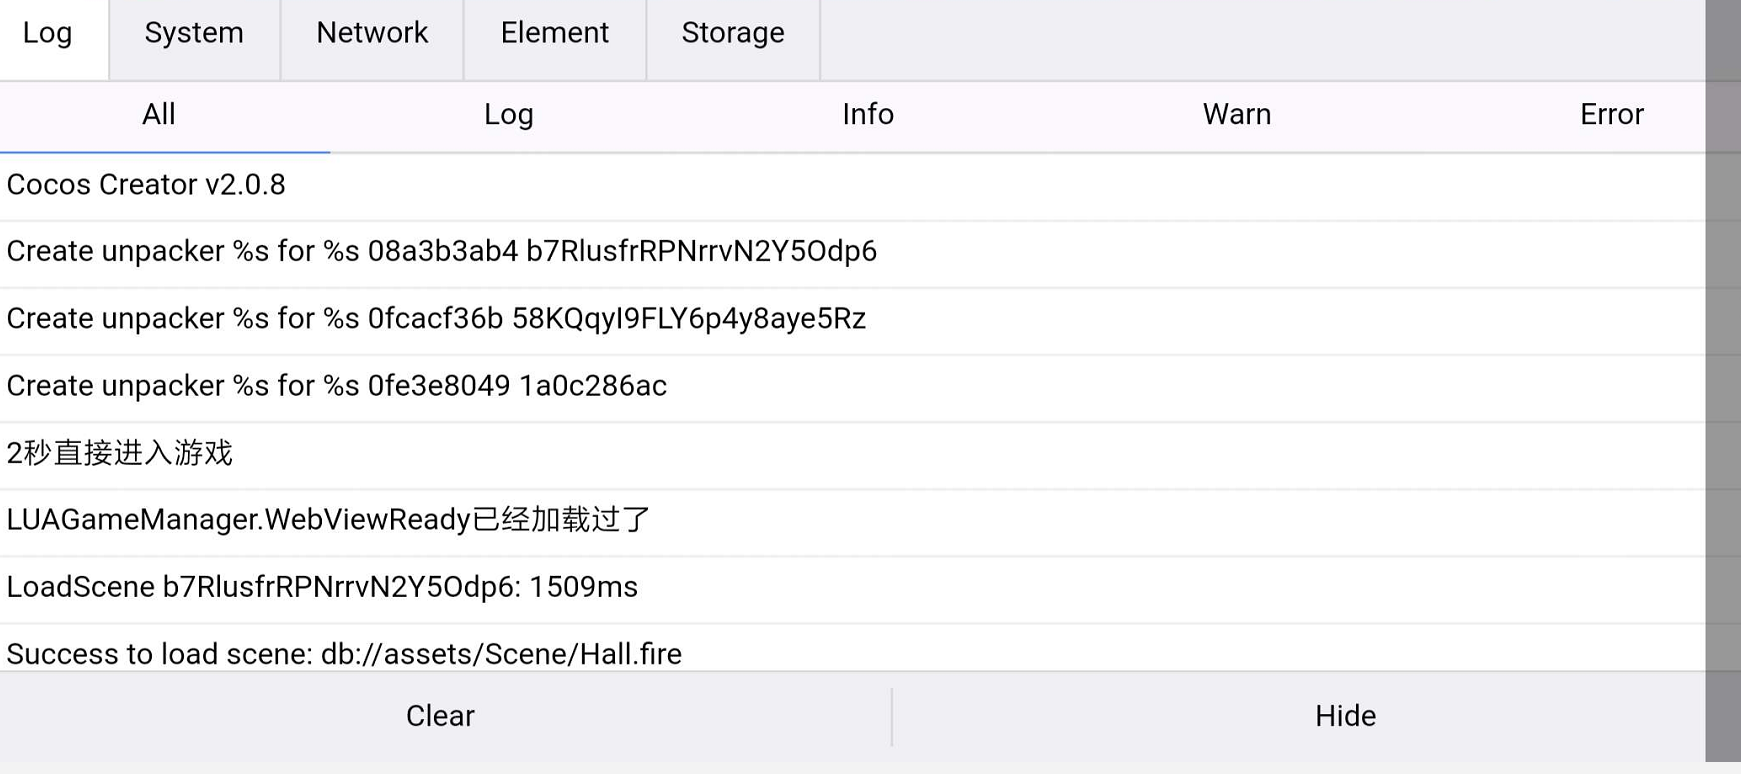Hide the console panel
The height and width of the screenshot is (774, 1741).
coord(1345,716)
